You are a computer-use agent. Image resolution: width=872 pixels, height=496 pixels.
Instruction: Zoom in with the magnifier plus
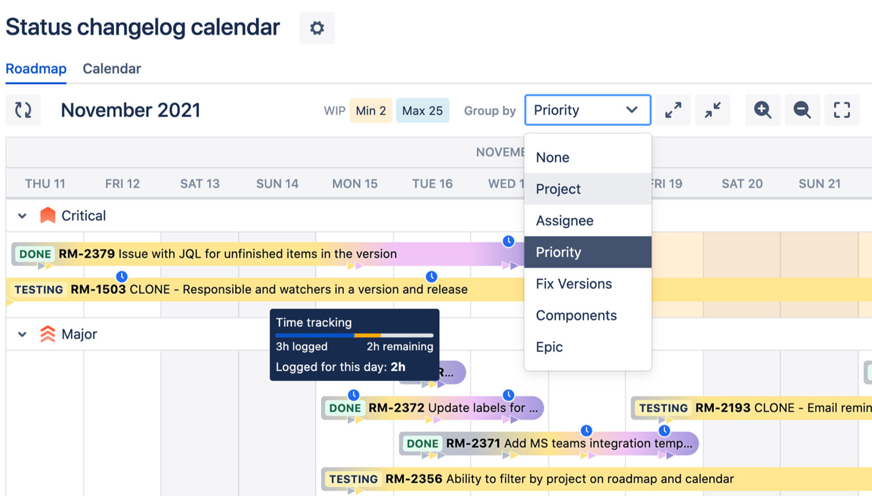(x=763, y=110)
